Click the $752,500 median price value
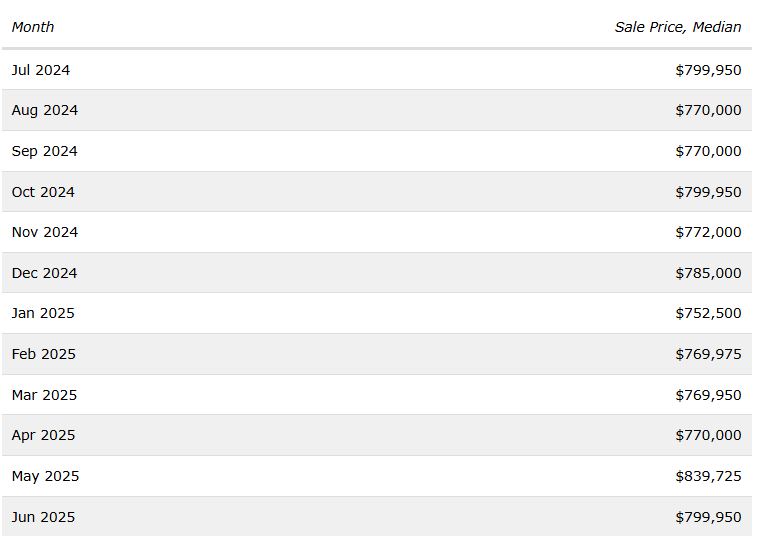Image resolution: width=759 pixels, height=551 pixels. [x=708, y=313]
